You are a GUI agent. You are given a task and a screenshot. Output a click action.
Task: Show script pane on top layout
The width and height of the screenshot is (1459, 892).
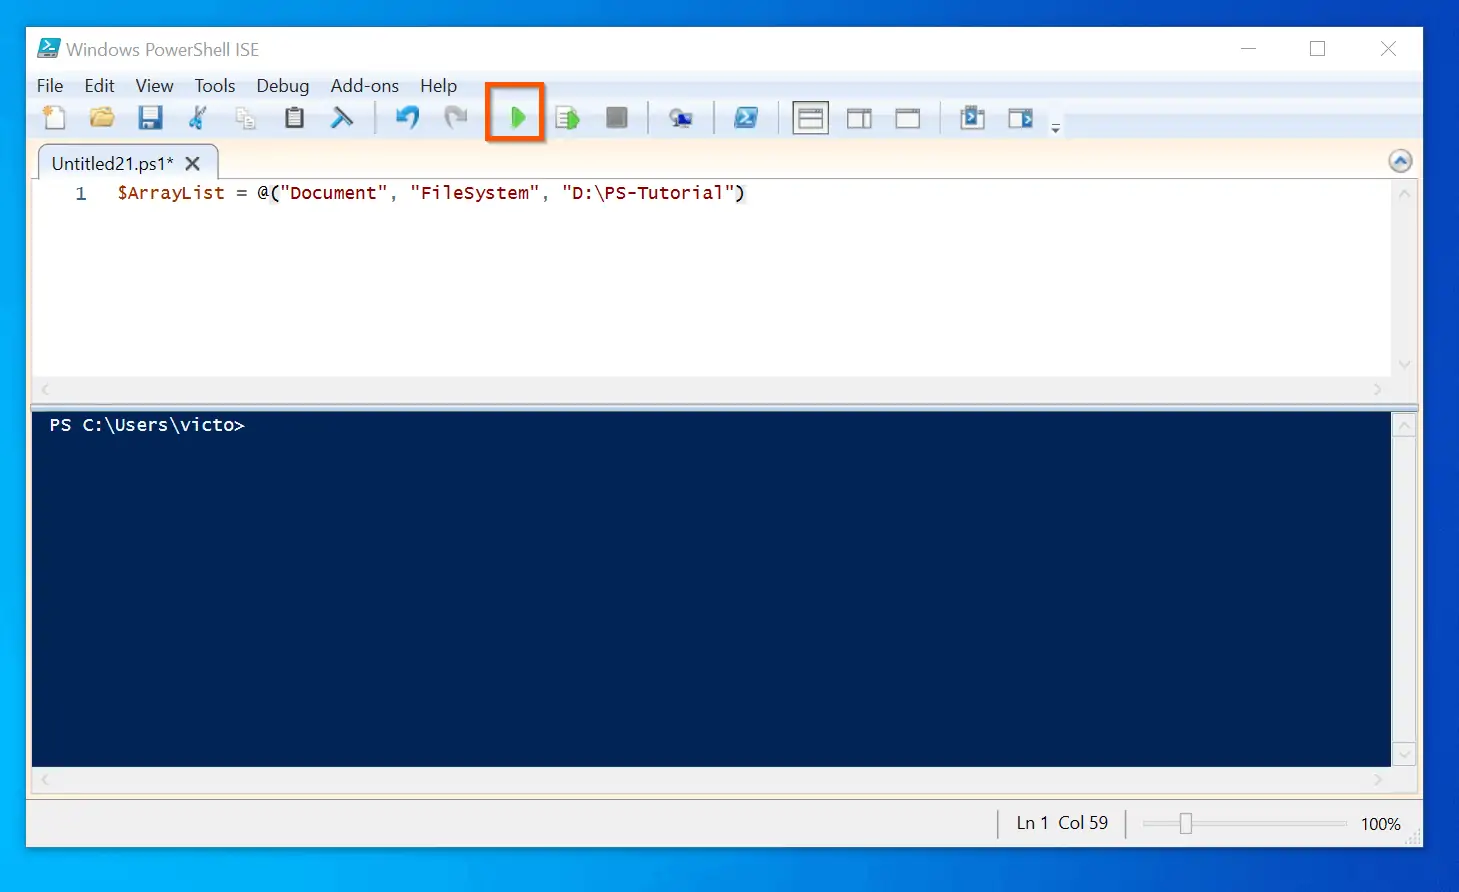[x=811, y=118]
